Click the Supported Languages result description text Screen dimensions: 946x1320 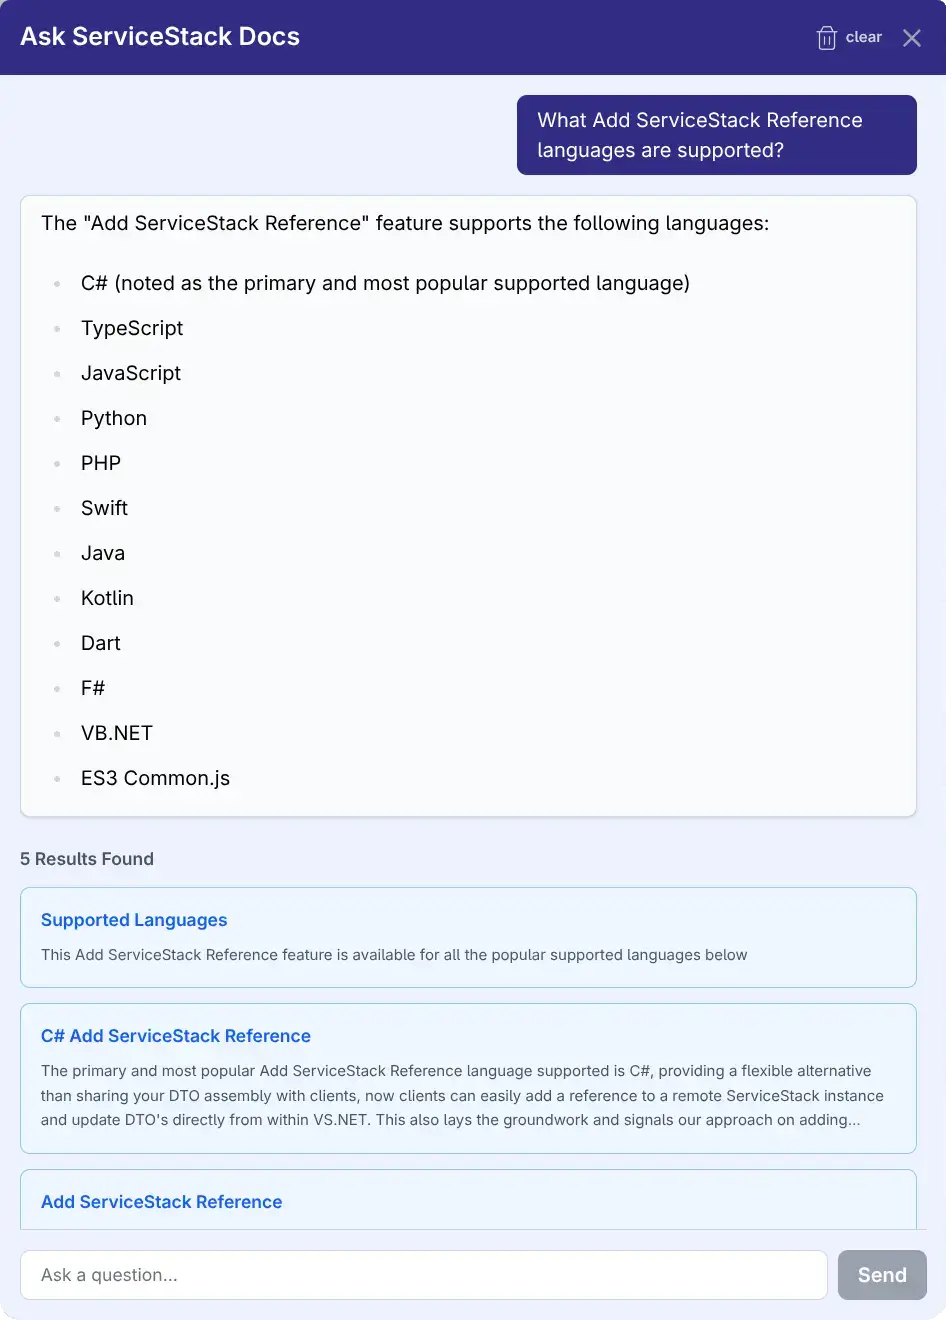click(x=394, y=955)
